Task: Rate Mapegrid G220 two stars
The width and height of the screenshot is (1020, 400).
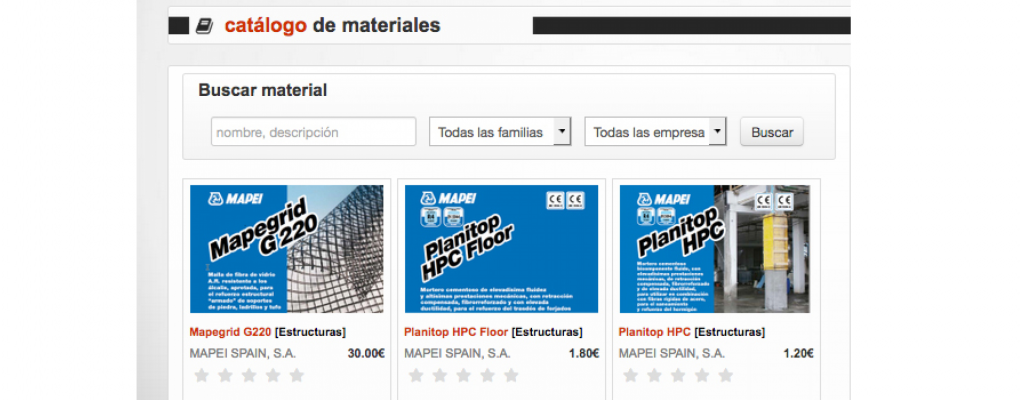Action: pyautogui.click(x=225, y=375)
